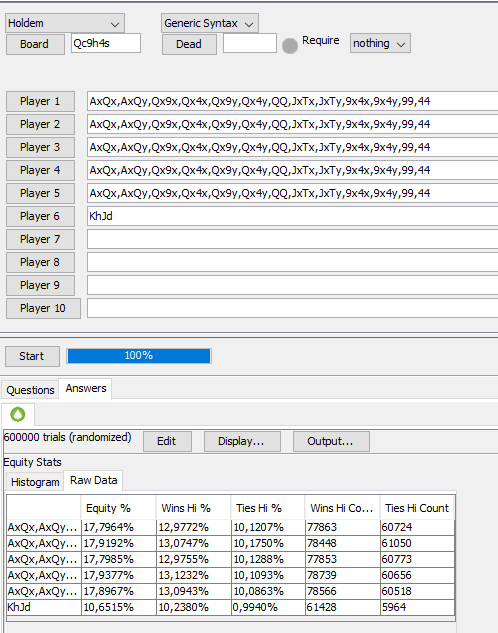Screen dimensions: 498x633
Task: Click the Ties Hi Count column header
Action: 417,508
